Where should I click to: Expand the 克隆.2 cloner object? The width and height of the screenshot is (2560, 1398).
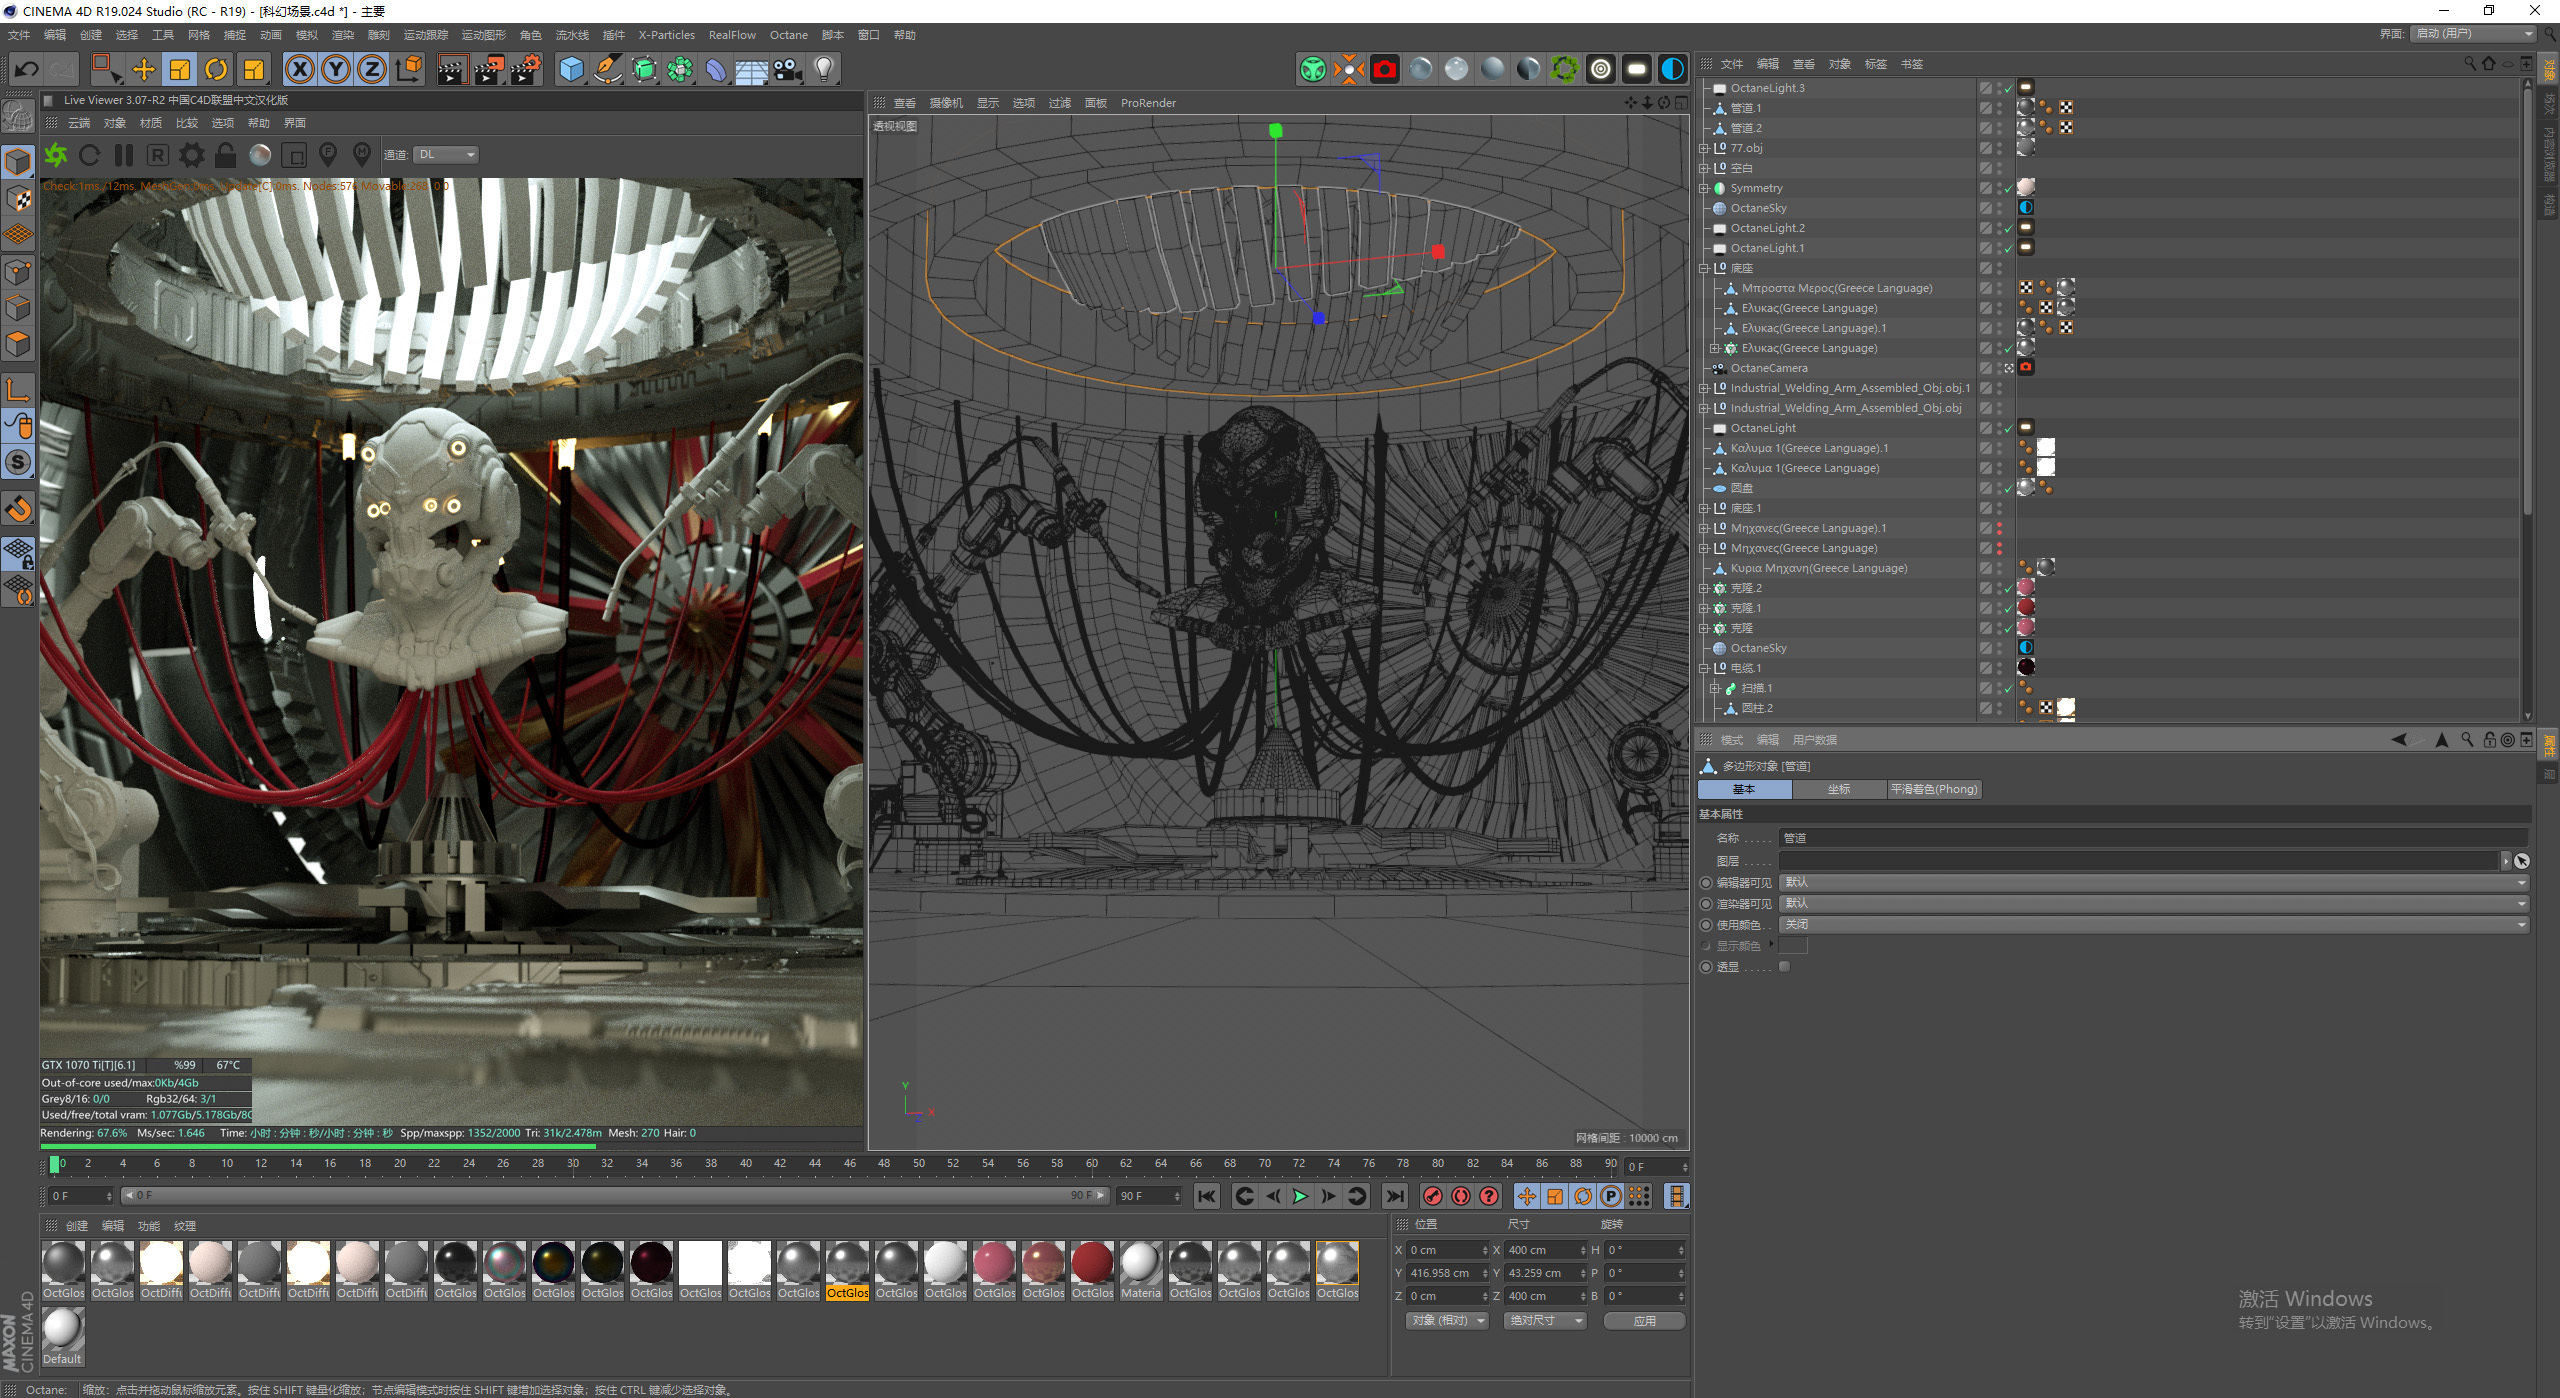click(1704, 588)
